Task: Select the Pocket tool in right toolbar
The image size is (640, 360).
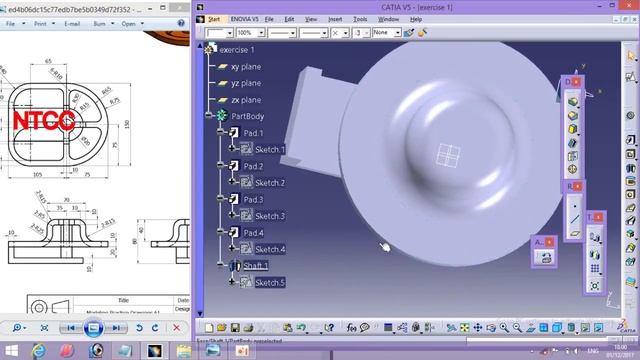Action: 630,154
